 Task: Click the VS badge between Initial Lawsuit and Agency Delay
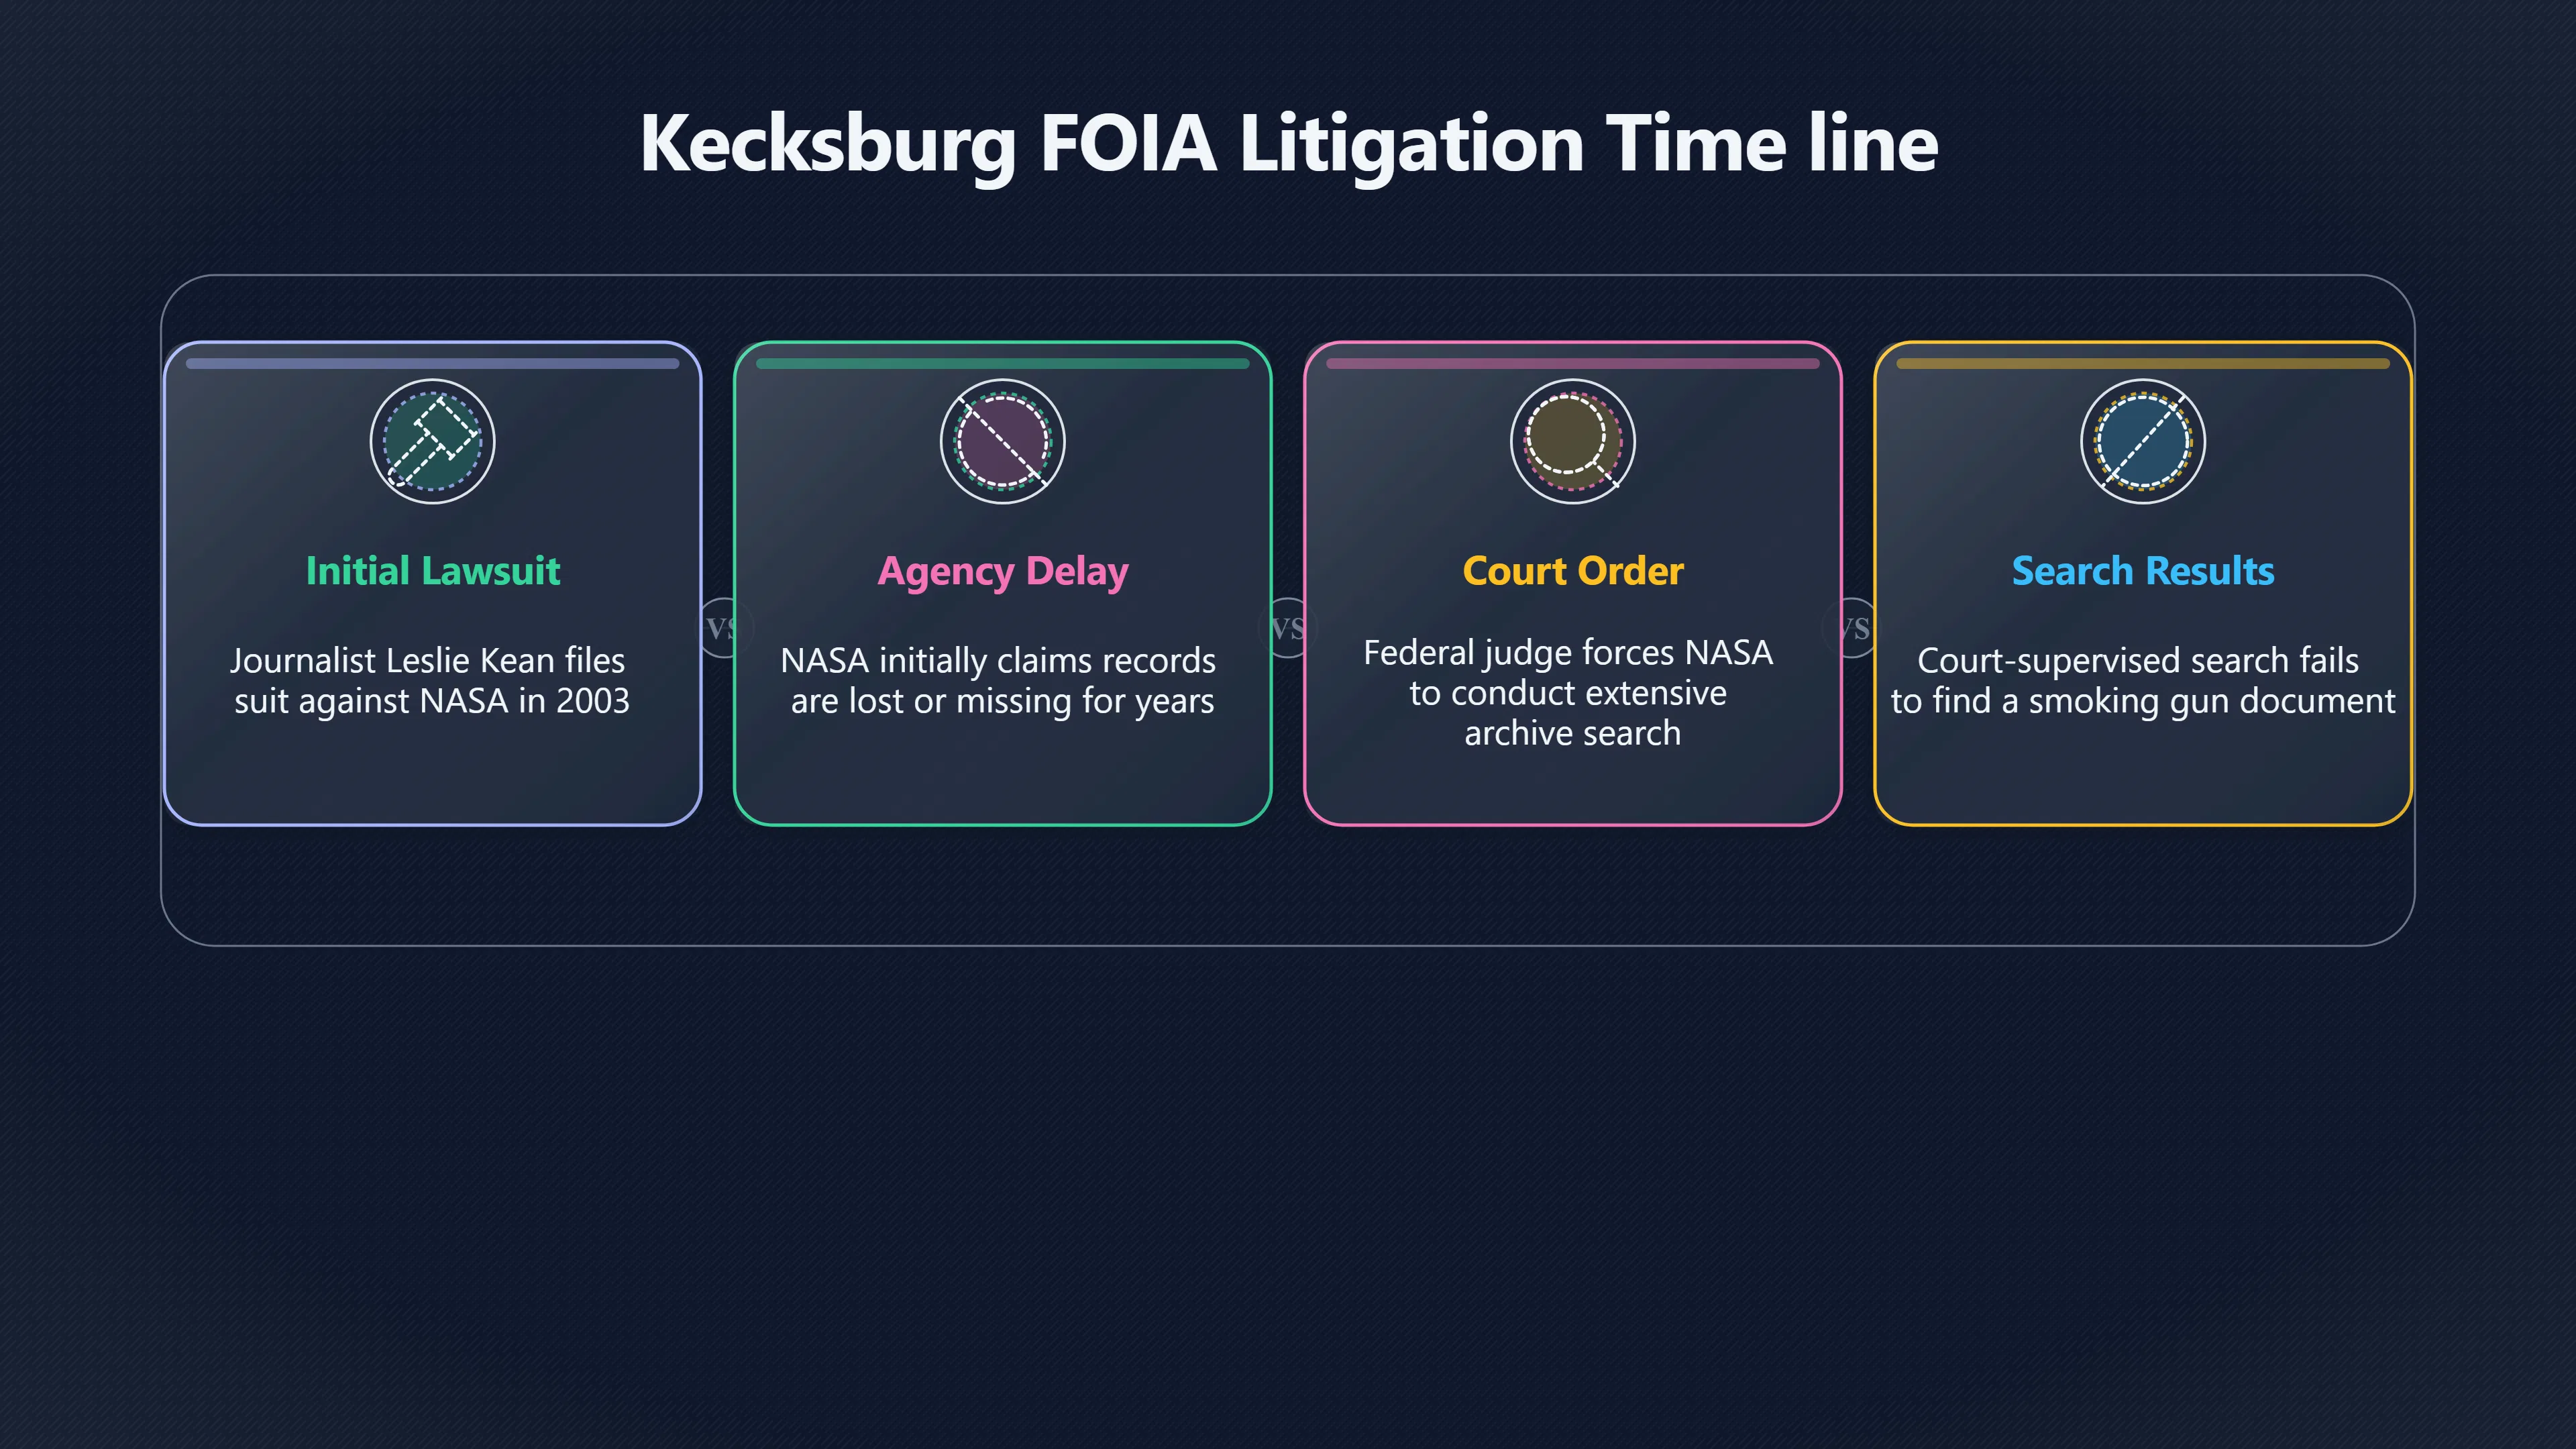(722, 628)
